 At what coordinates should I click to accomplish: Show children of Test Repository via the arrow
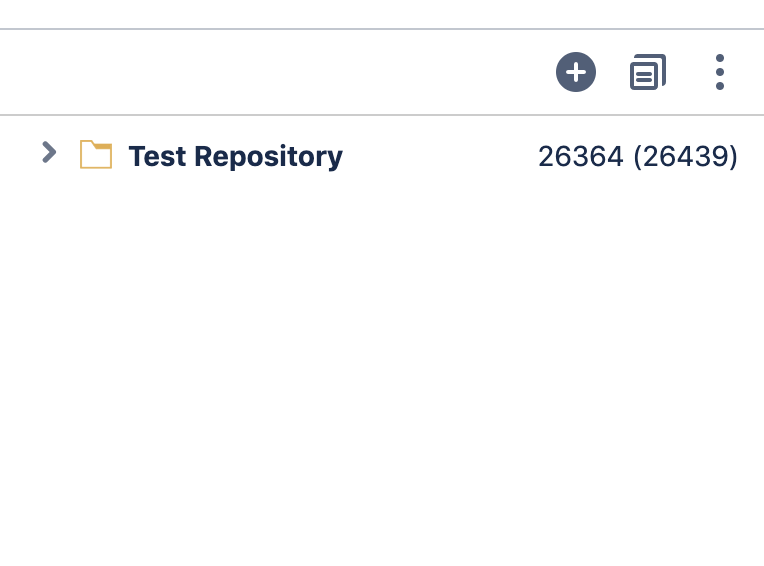[49, 152]
